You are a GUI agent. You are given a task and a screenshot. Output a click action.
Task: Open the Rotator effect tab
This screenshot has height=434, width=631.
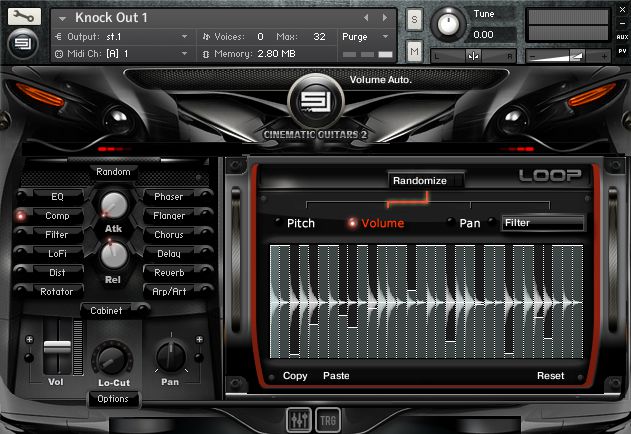(56, 291)
